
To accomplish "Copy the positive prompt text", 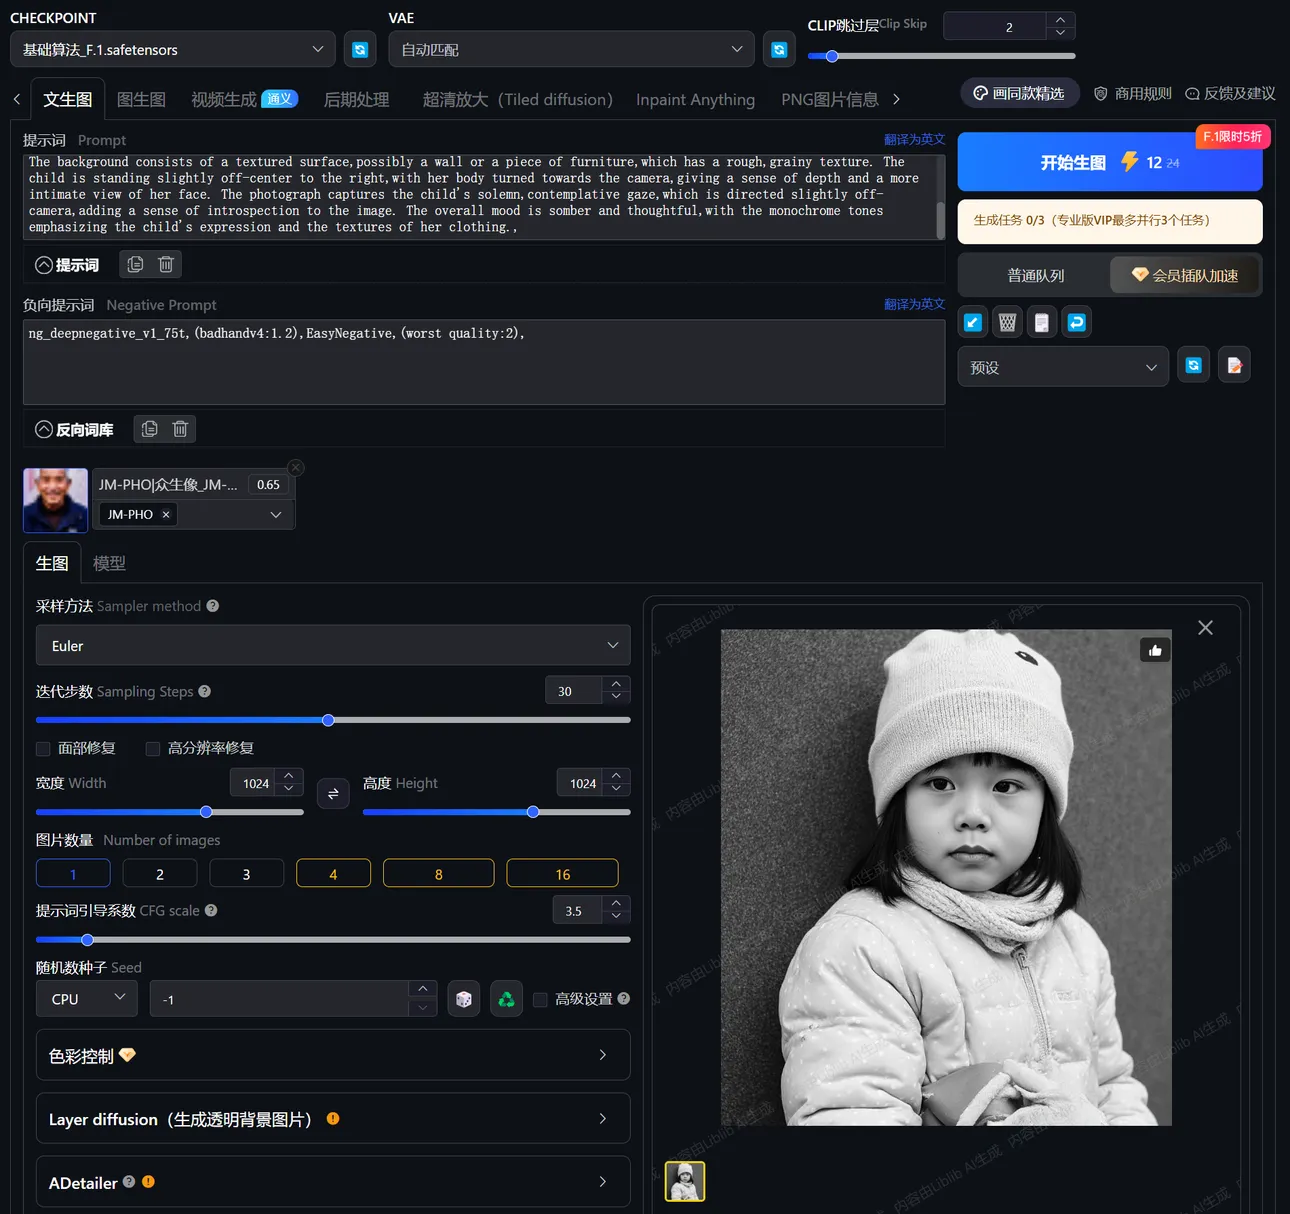I will (136, 264).
